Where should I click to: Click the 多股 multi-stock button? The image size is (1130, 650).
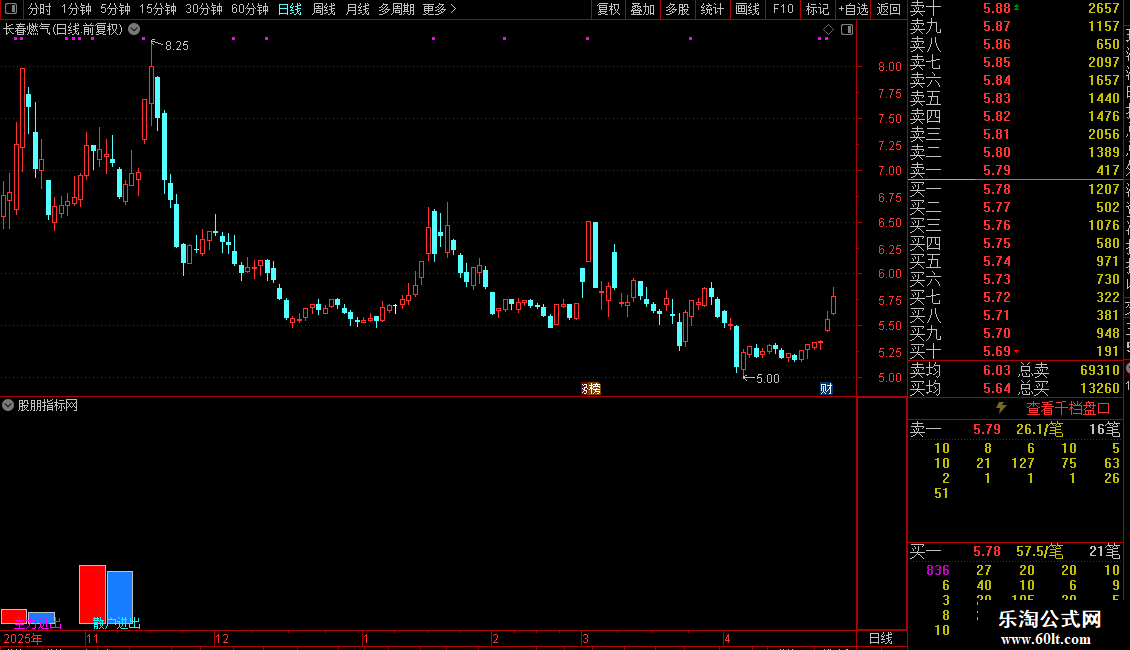pyautogui.click(x=677, y=9)
